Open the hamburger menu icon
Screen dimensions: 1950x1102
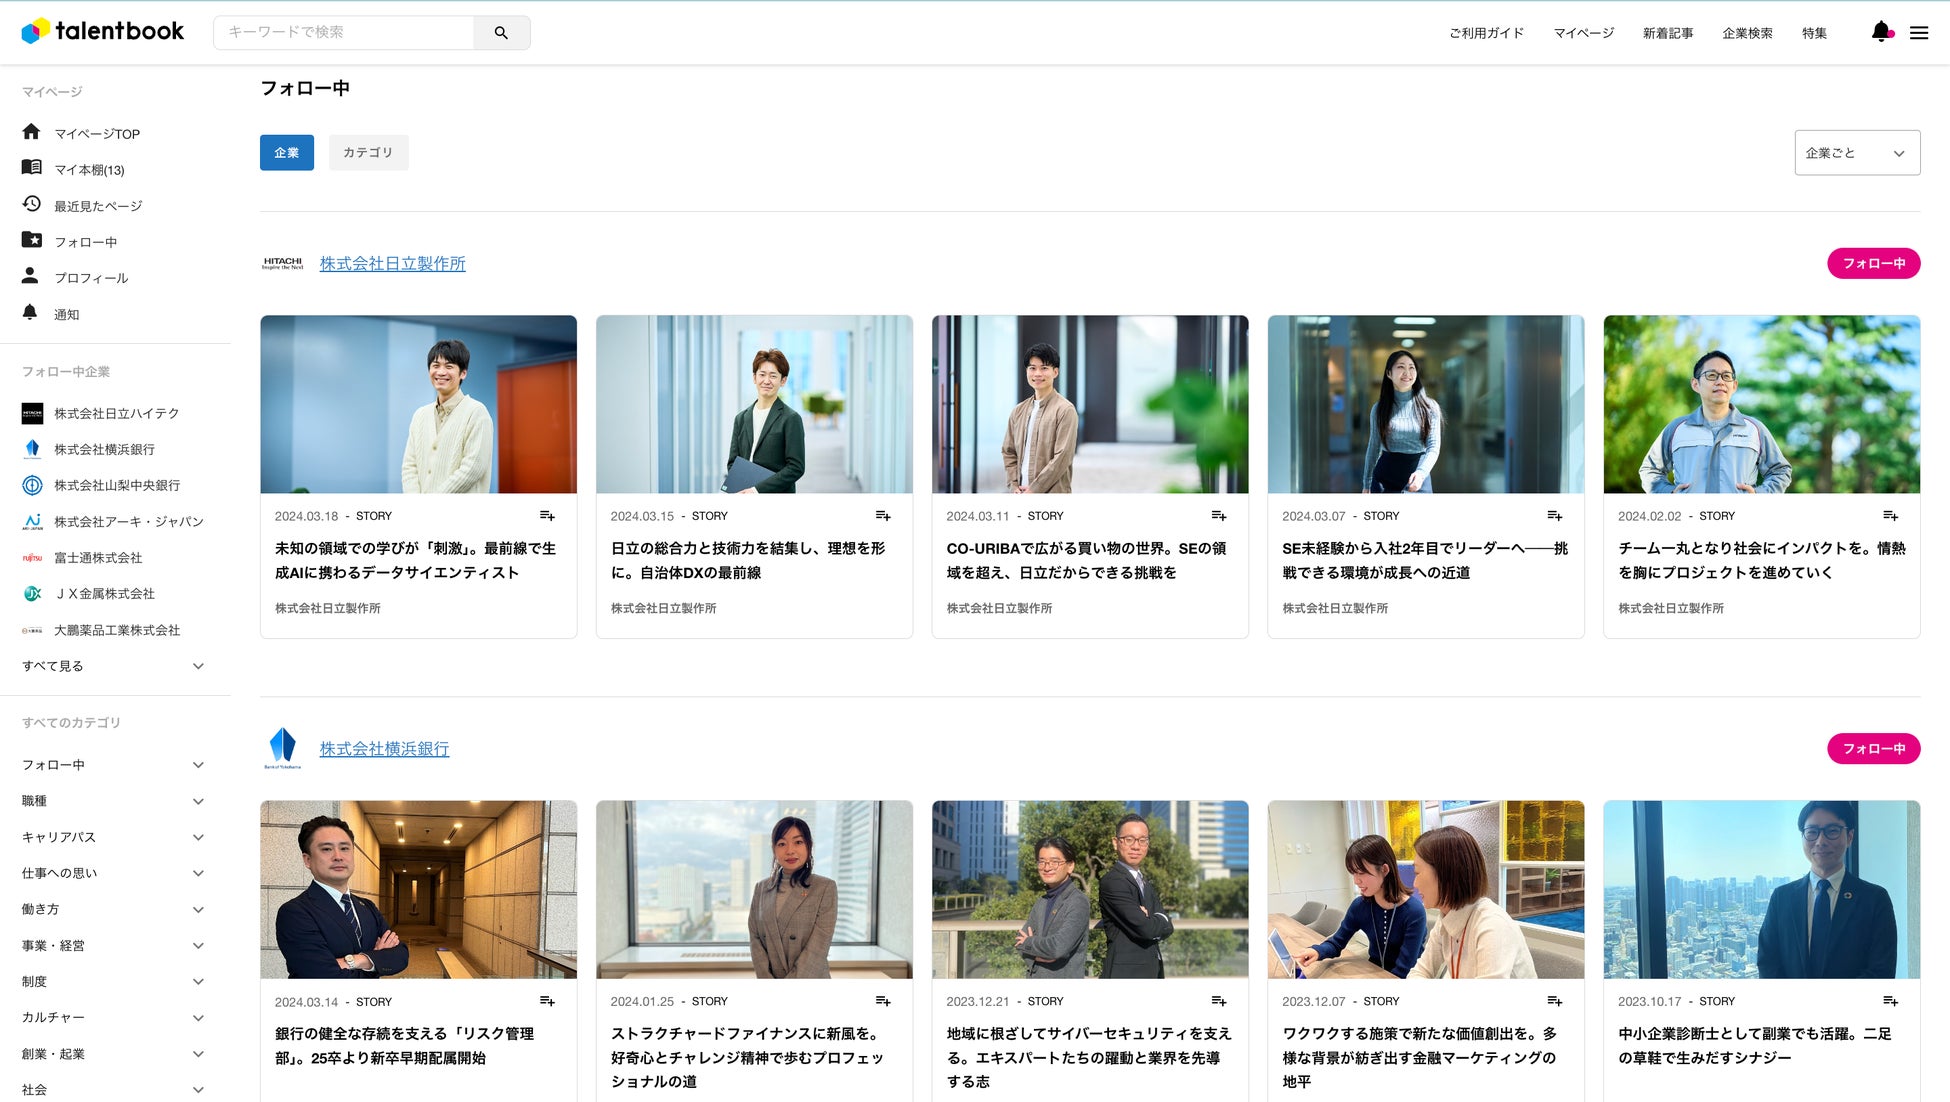coord(1919,33)
